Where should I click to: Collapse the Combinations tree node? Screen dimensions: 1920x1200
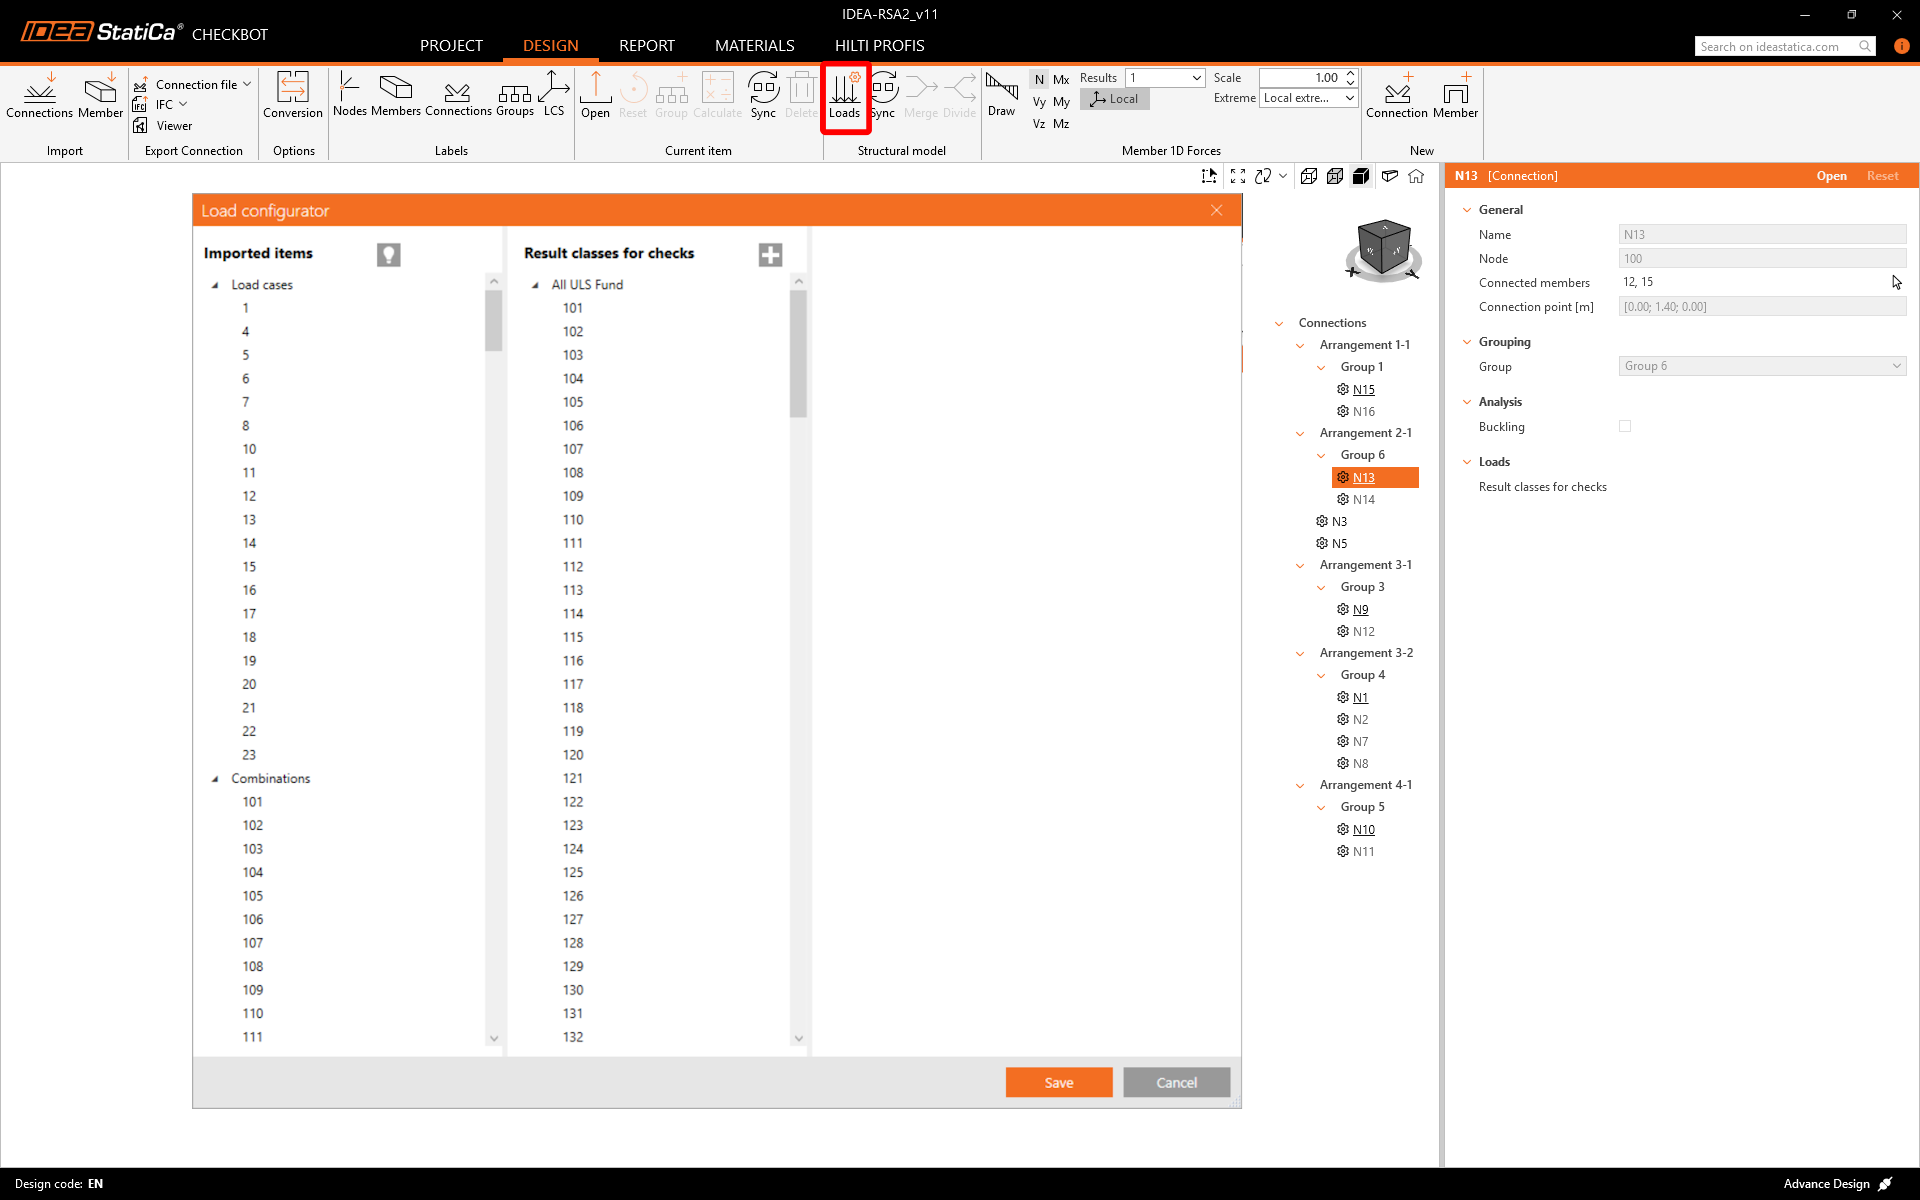(x=215, y=779)
